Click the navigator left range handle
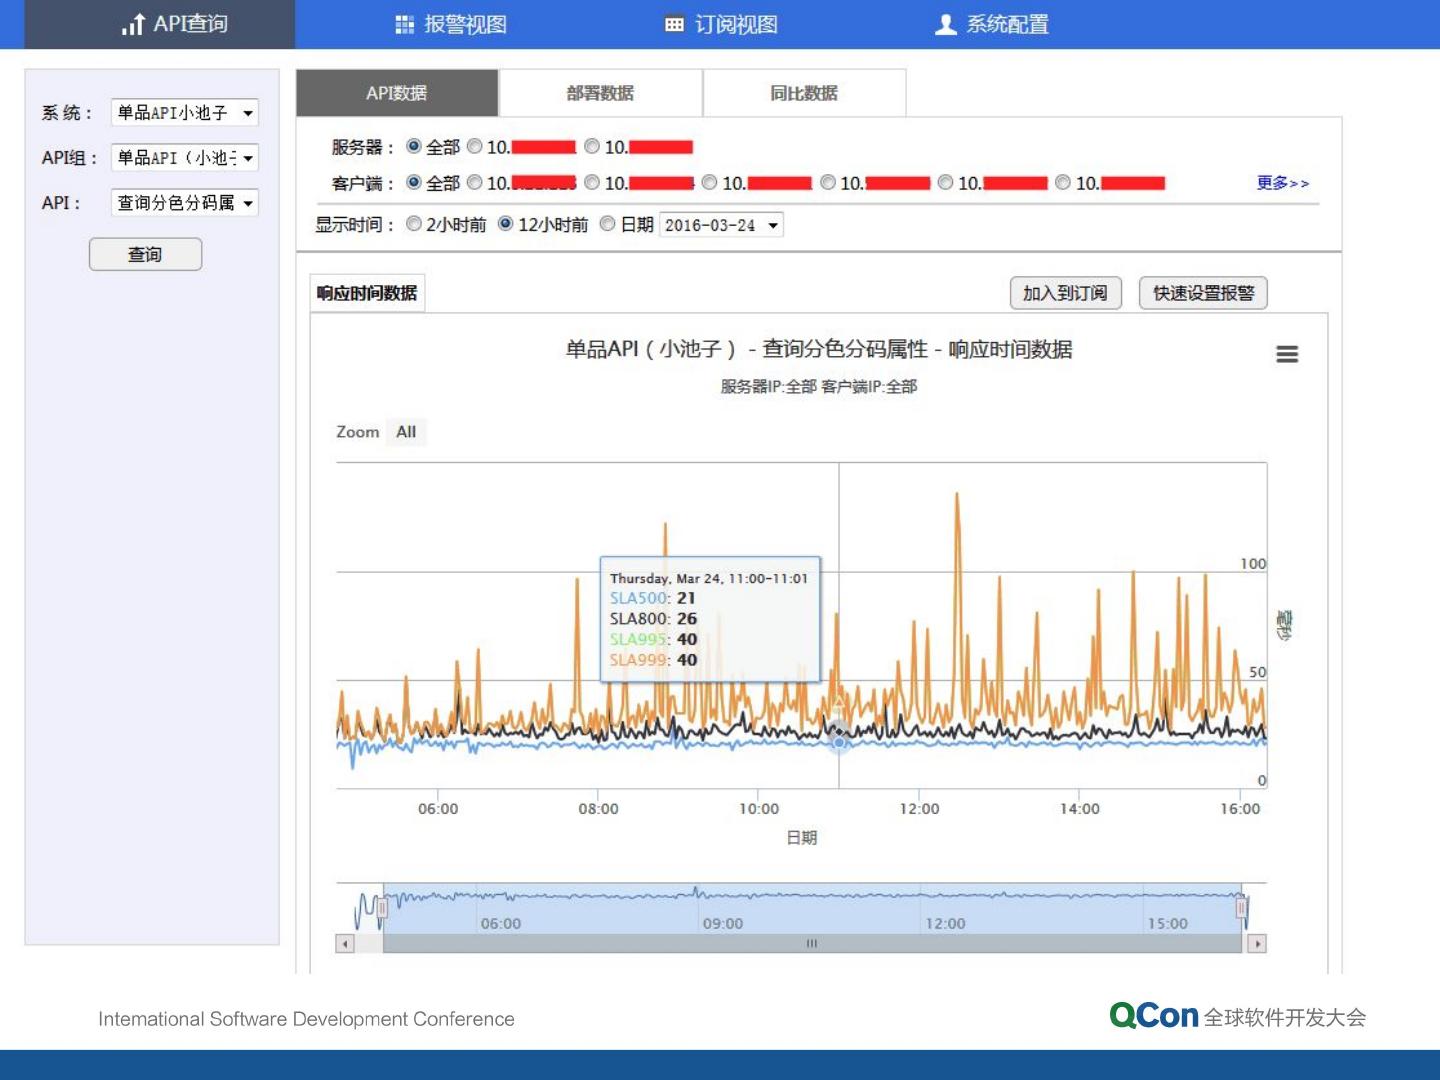The height and width of the screenshot is (1080, 1440). coord(382,908)
